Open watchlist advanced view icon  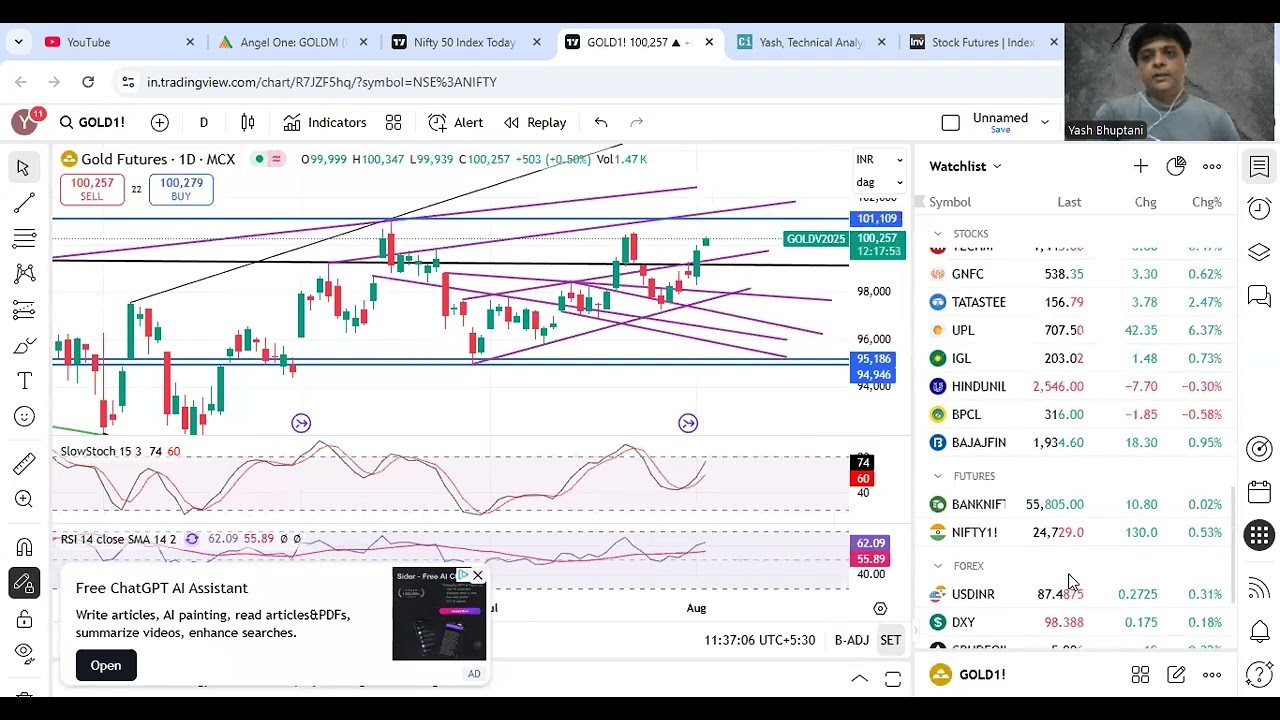[x=1176, y=166]
